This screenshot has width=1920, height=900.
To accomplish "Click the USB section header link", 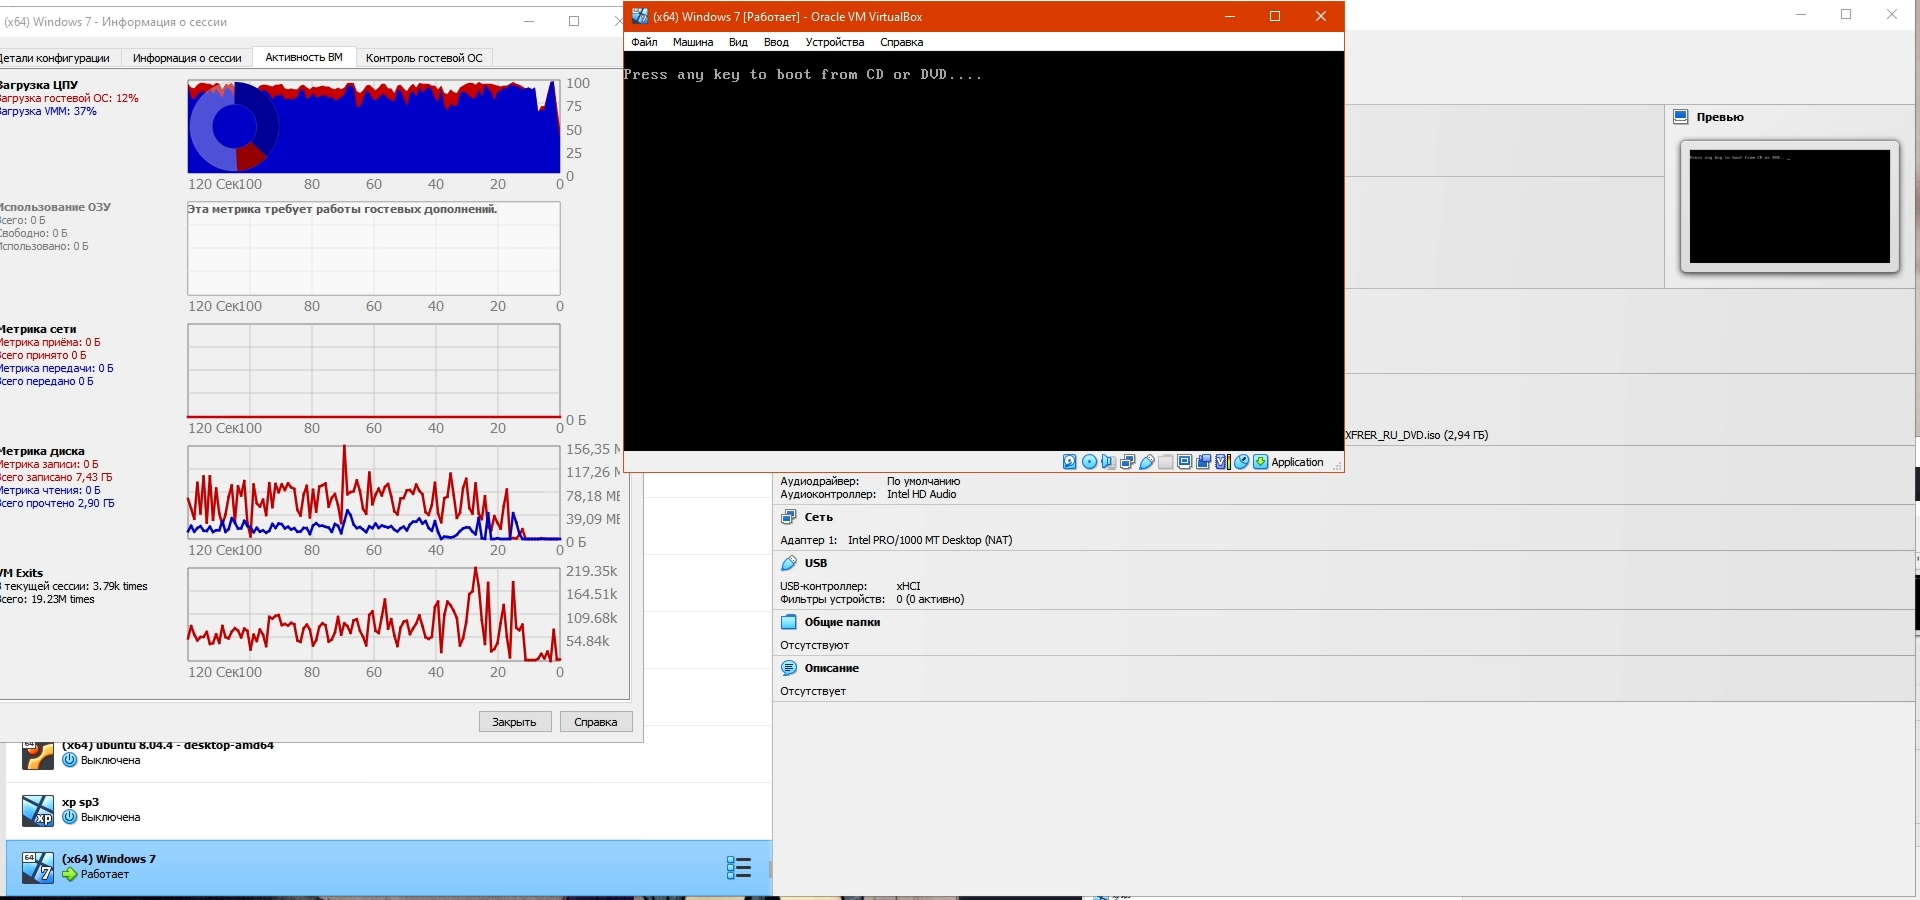I will tap(816, 563).
